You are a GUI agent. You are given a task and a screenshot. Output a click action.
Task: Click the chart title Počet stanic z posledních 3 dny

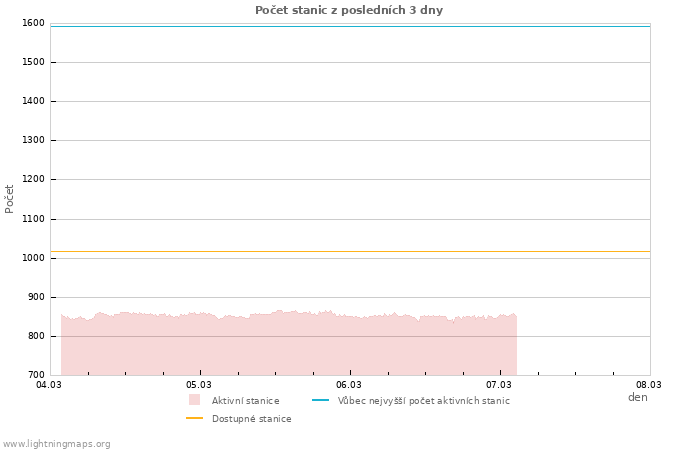pos(349,10)
